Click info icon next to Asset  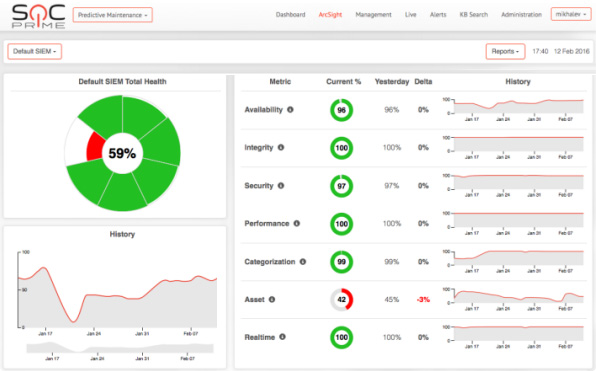coord(272,300)
